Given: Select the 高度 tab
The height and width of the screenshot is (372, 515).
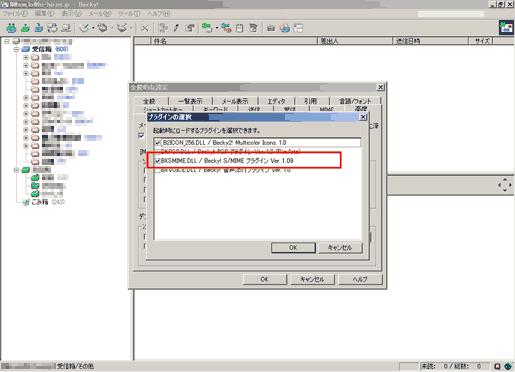Looking at the screenshot, I should click(x=361, y=108).
